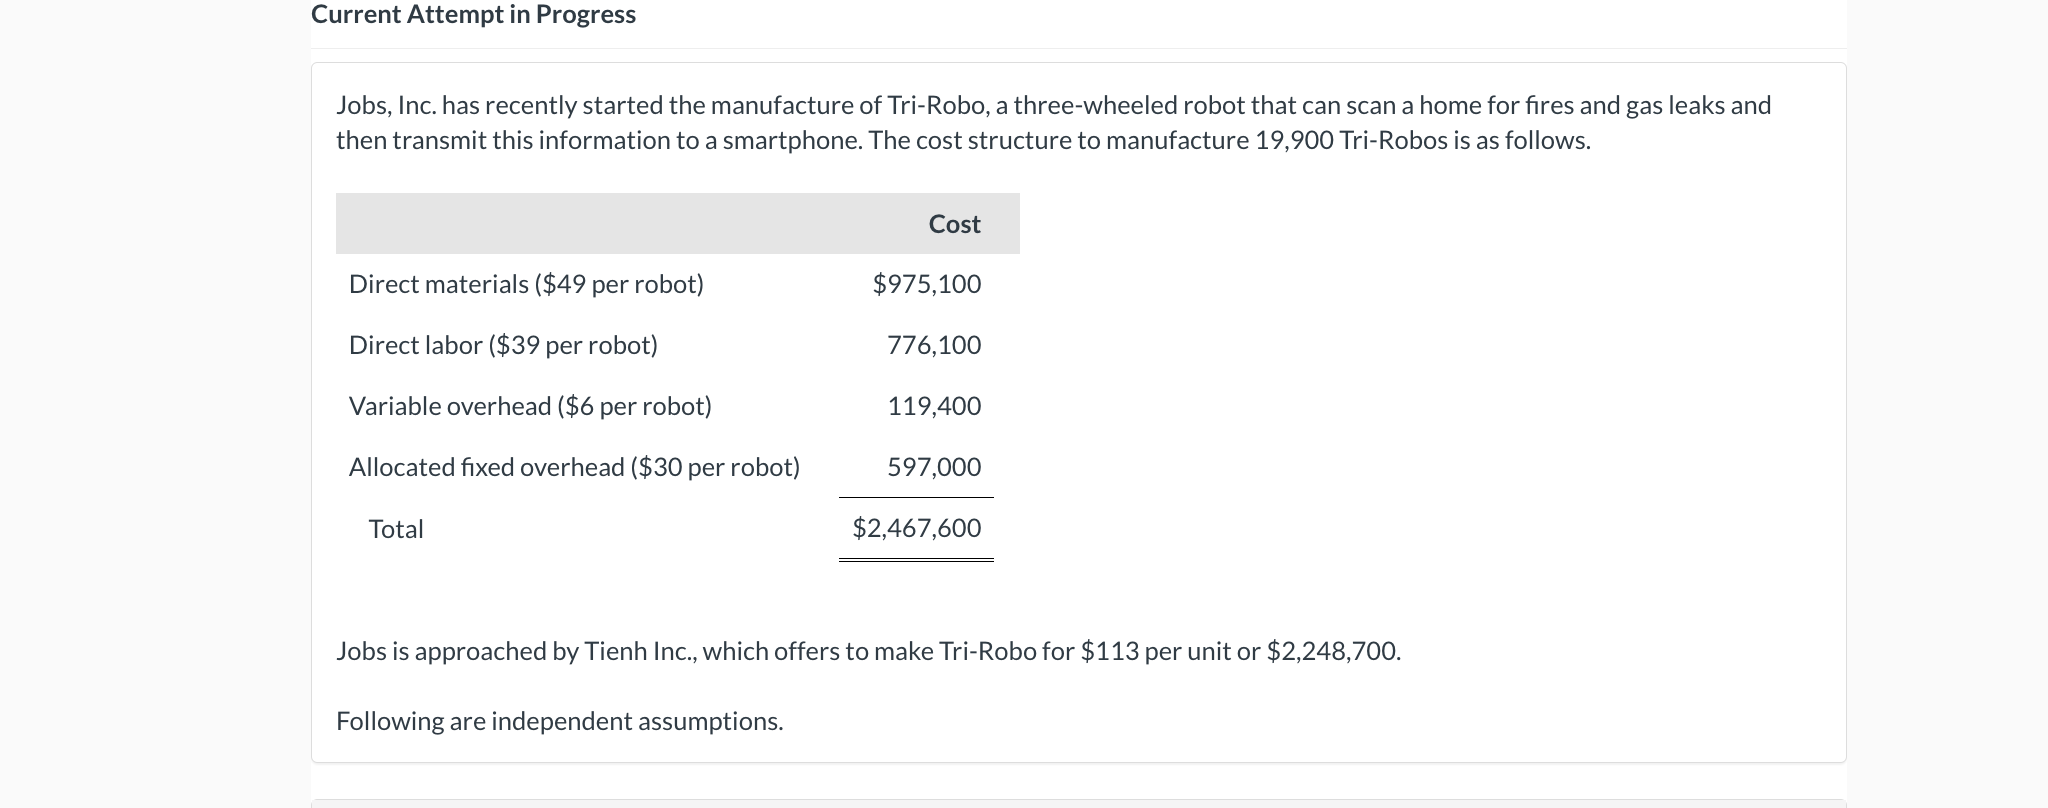
Task: Click the Tienh Inc. offer sentence
Action: [867, 651]
